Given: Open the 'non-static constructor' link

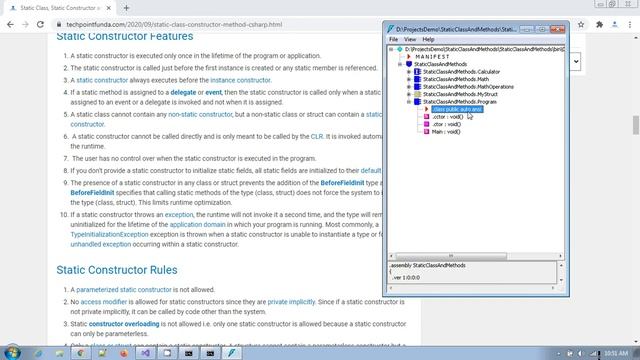Looking at the screenshot, I should pos(200,114).
